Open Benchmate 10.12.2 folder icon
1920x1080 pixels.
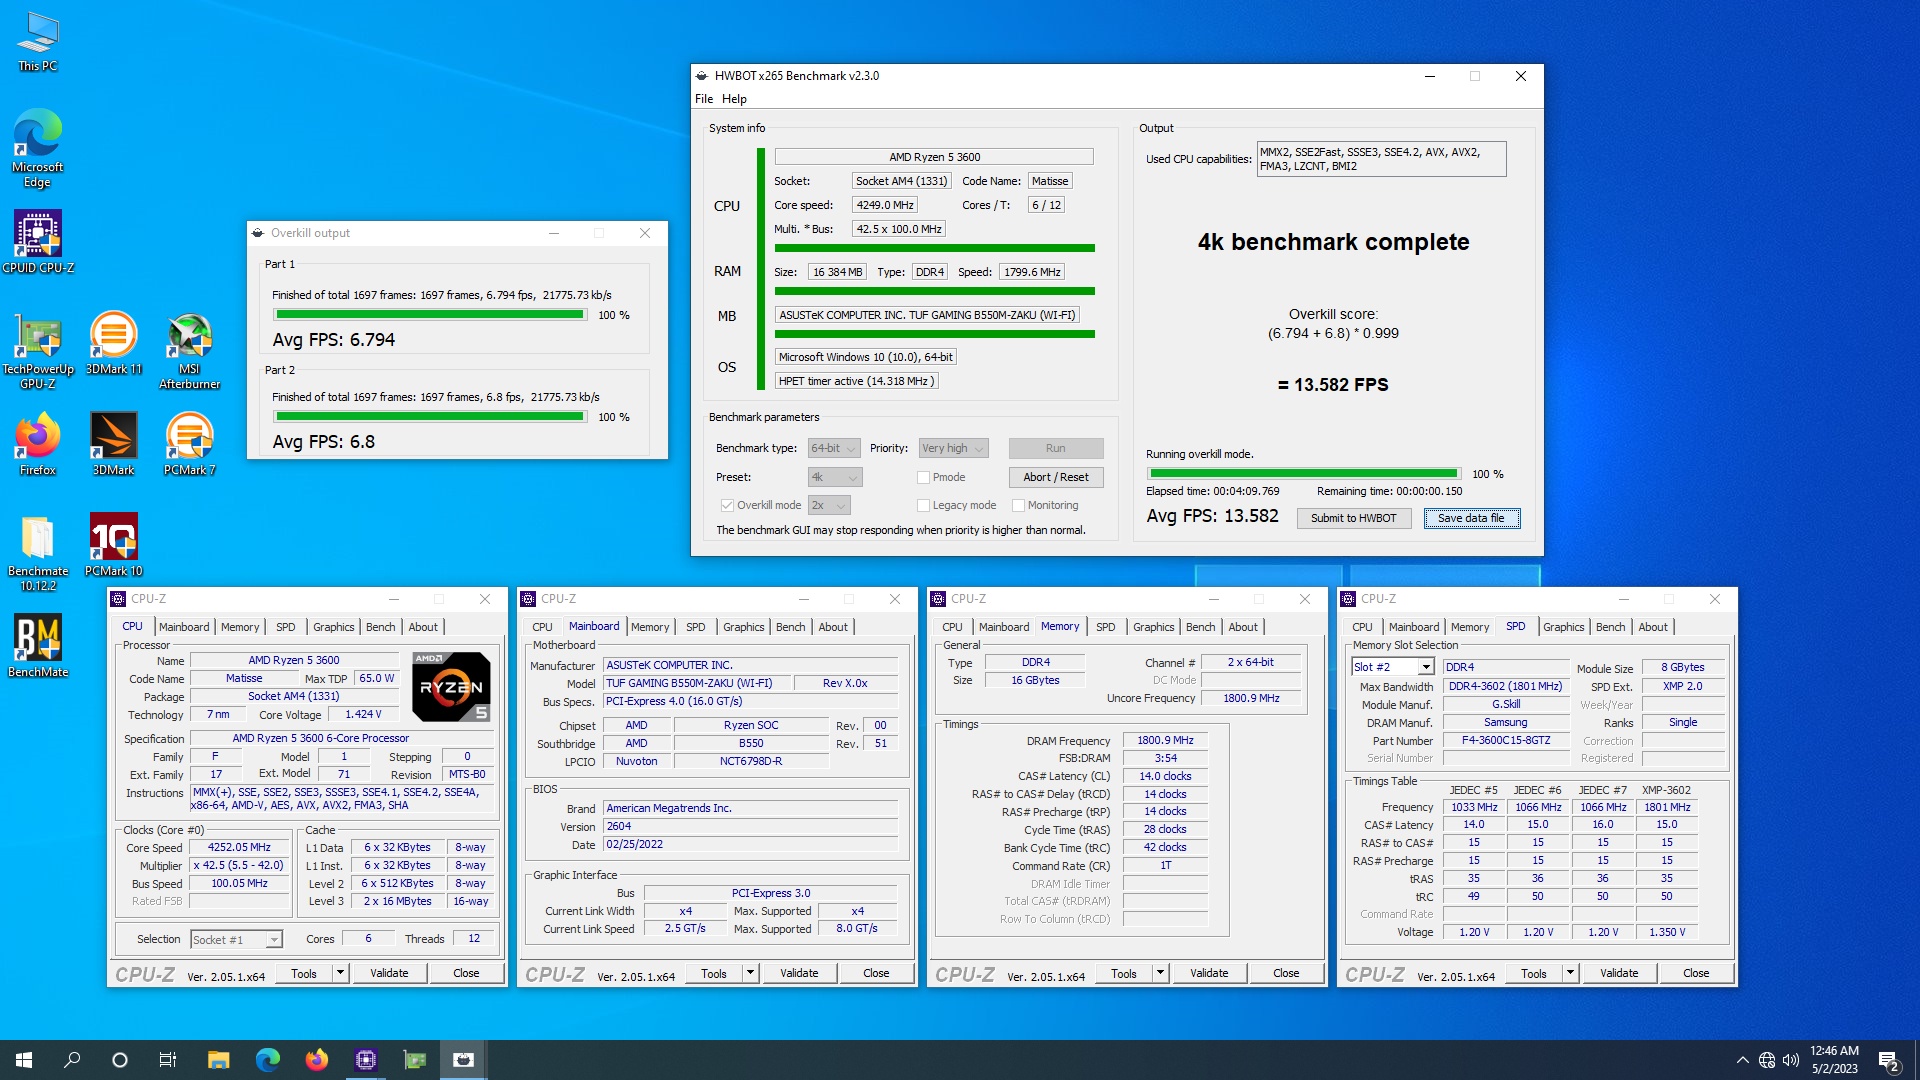tap(38, 553)
